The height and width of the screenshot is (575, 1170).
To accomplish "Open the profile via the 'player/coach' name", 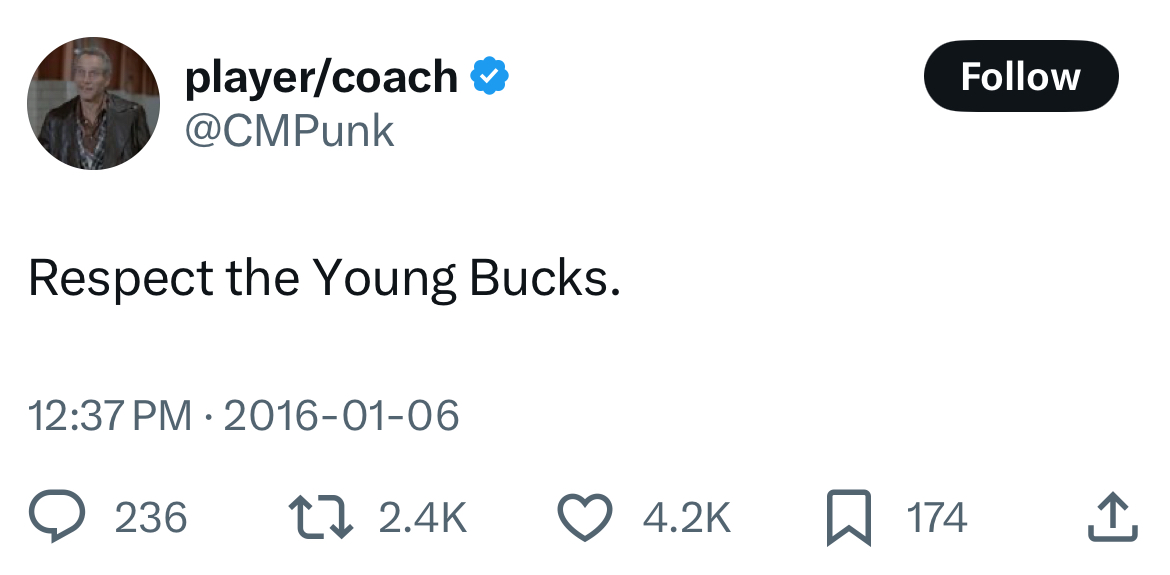I will [321, 78].
